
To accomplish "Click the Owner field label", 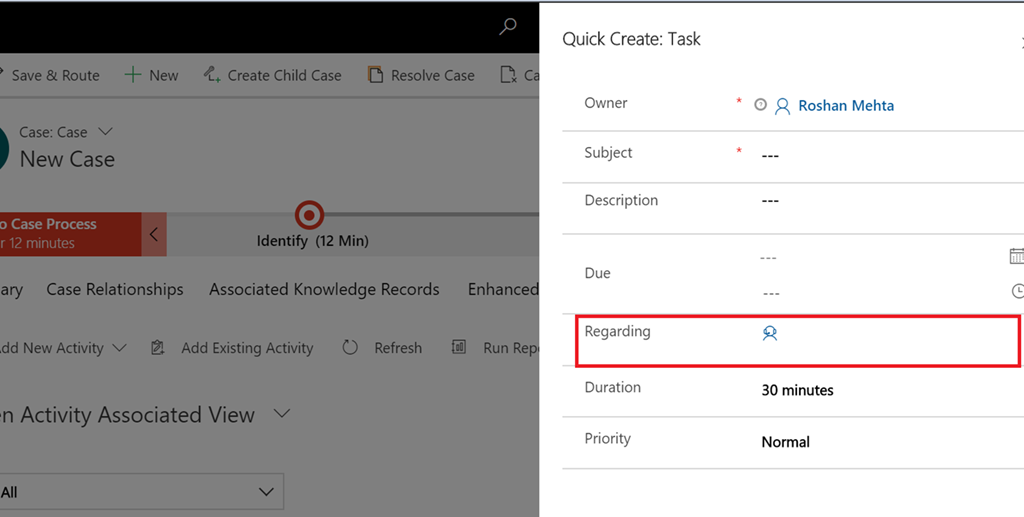I will (x=606, y=103).
